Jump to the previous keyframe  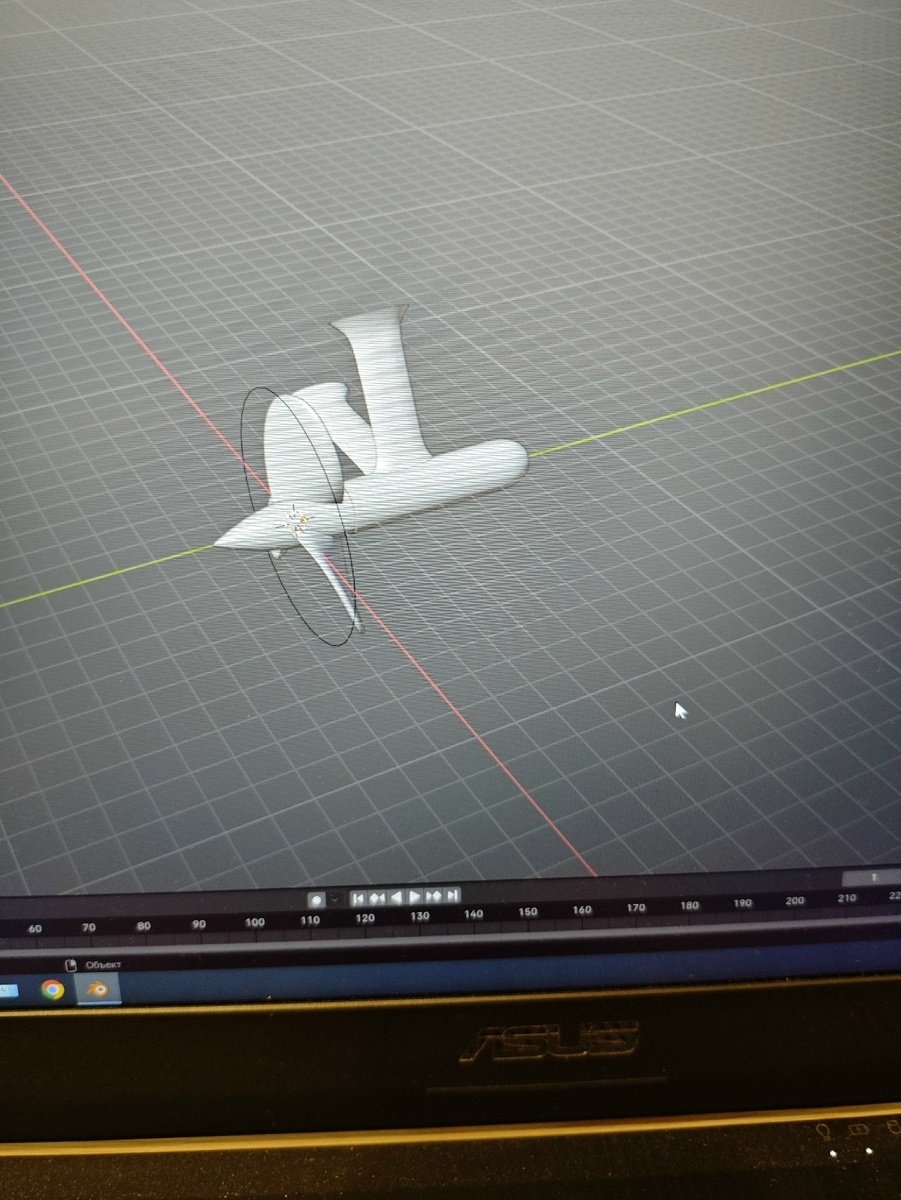(378, 898)
